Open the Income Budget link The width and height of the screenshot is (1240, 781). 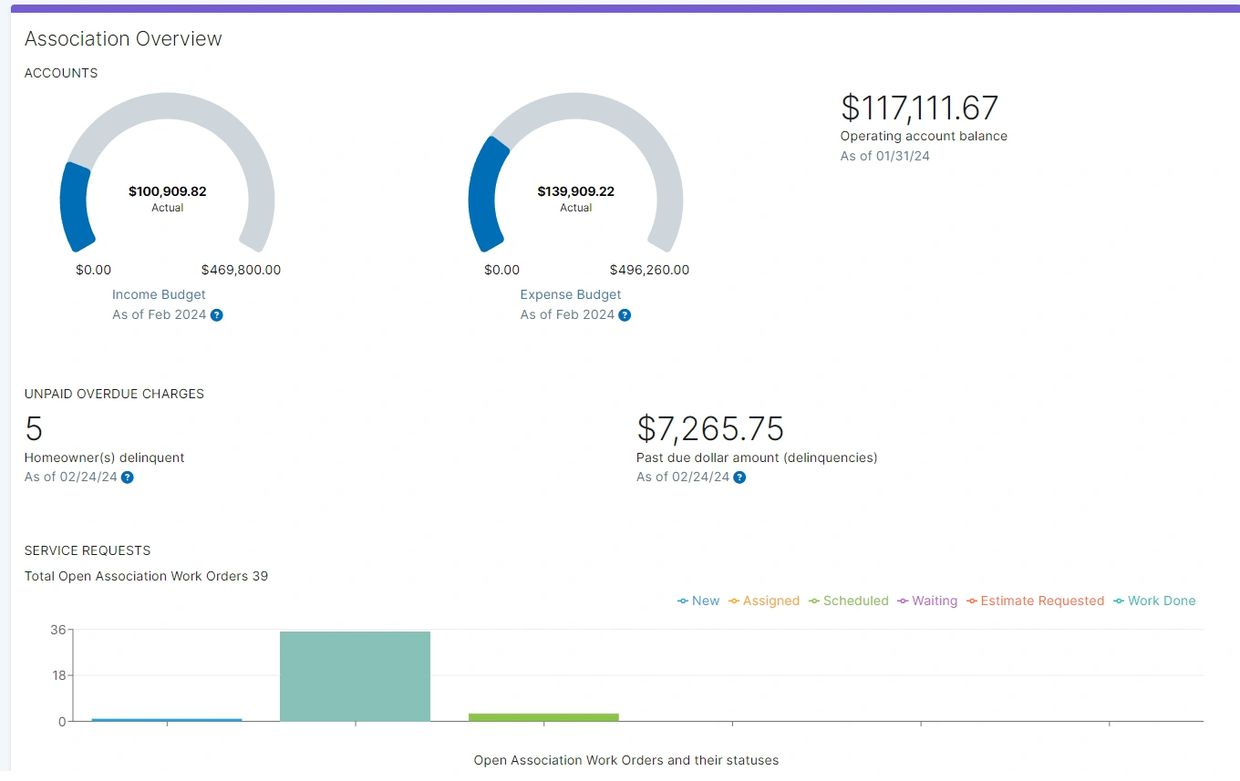coord(159,295)
